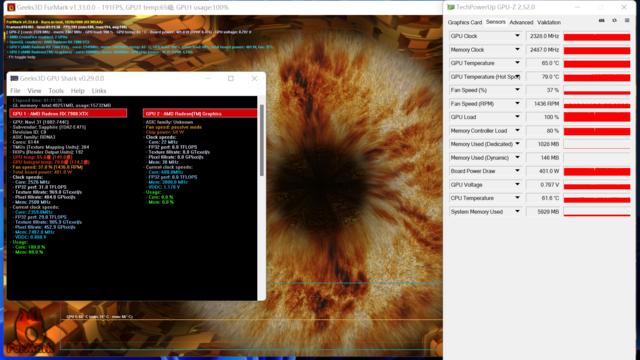The height and width of the screenshot is (360, 640).
Task: Open the Links menu in GPU Shark
Action: (99, 91)
